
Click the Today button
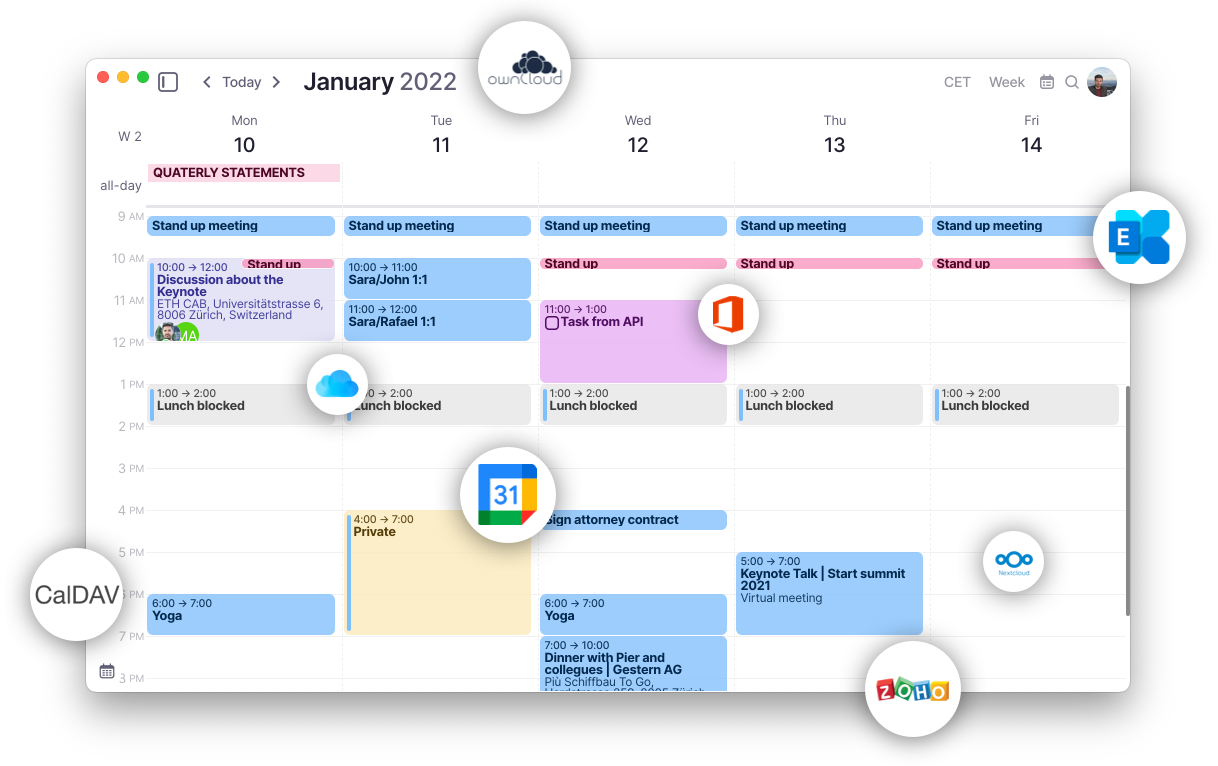tap(242, 82)
